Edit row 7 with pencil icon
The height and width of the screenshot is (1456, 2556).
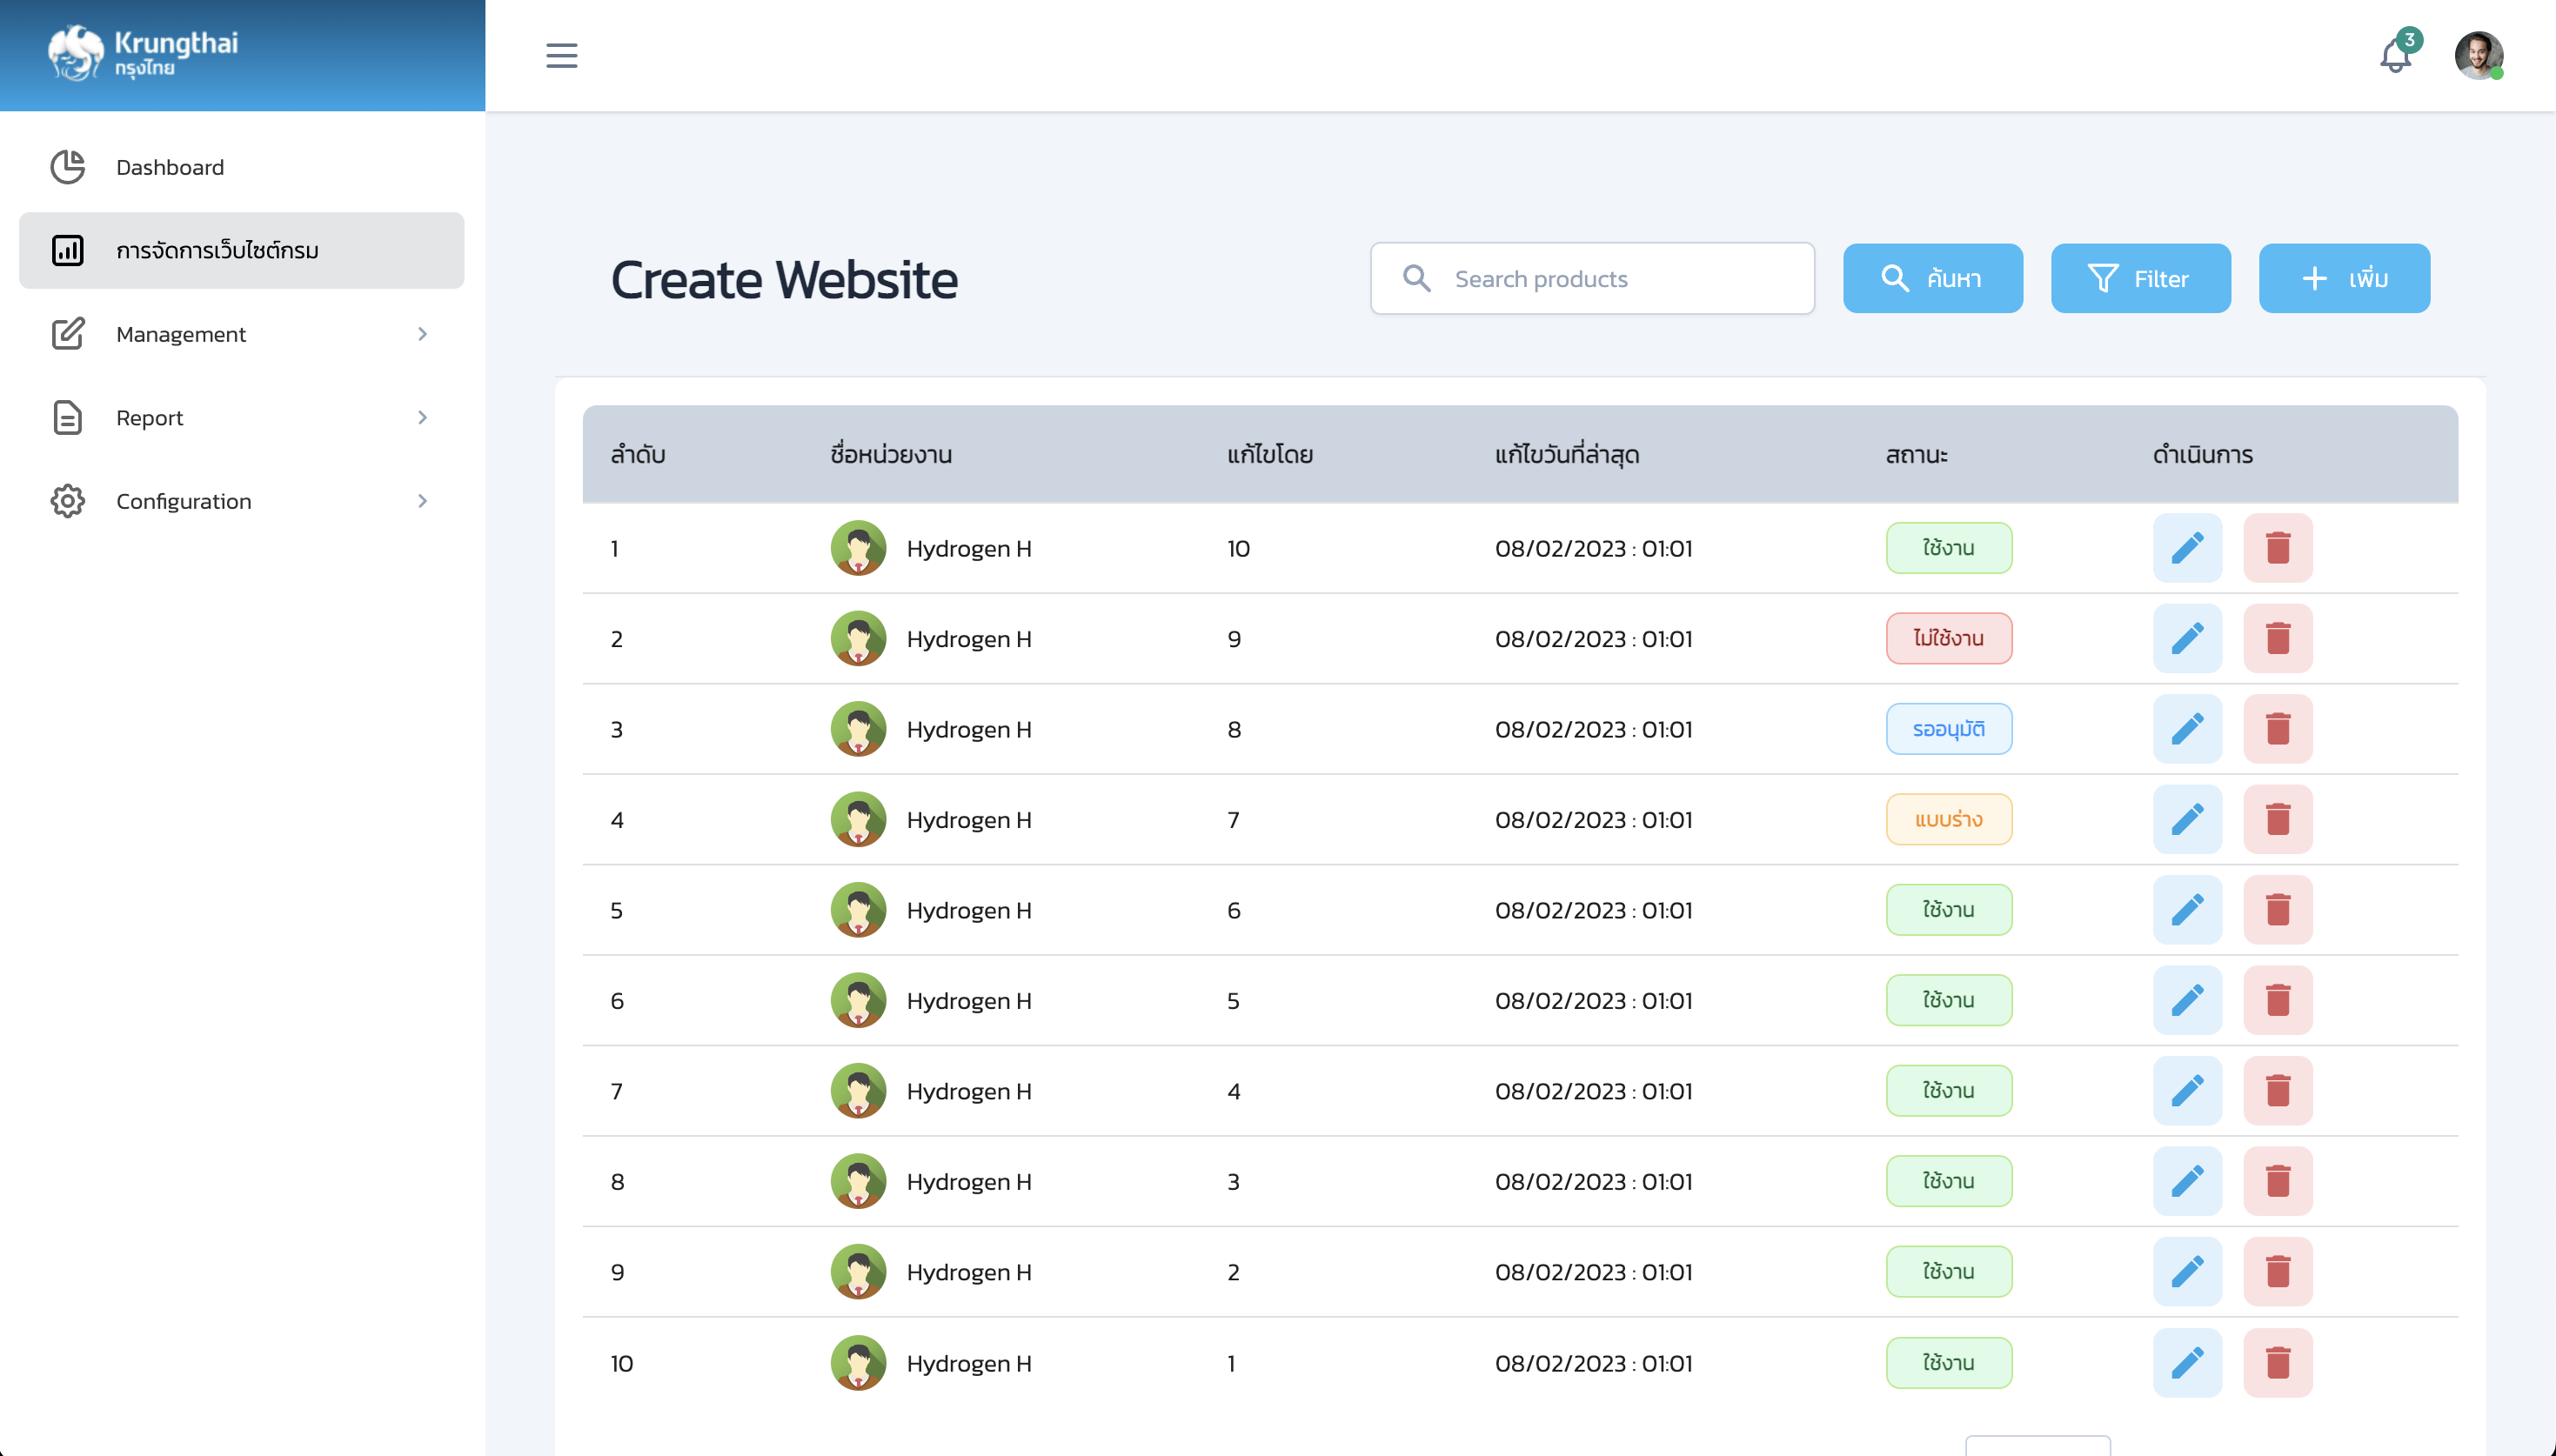[x=2187, y=1091]
